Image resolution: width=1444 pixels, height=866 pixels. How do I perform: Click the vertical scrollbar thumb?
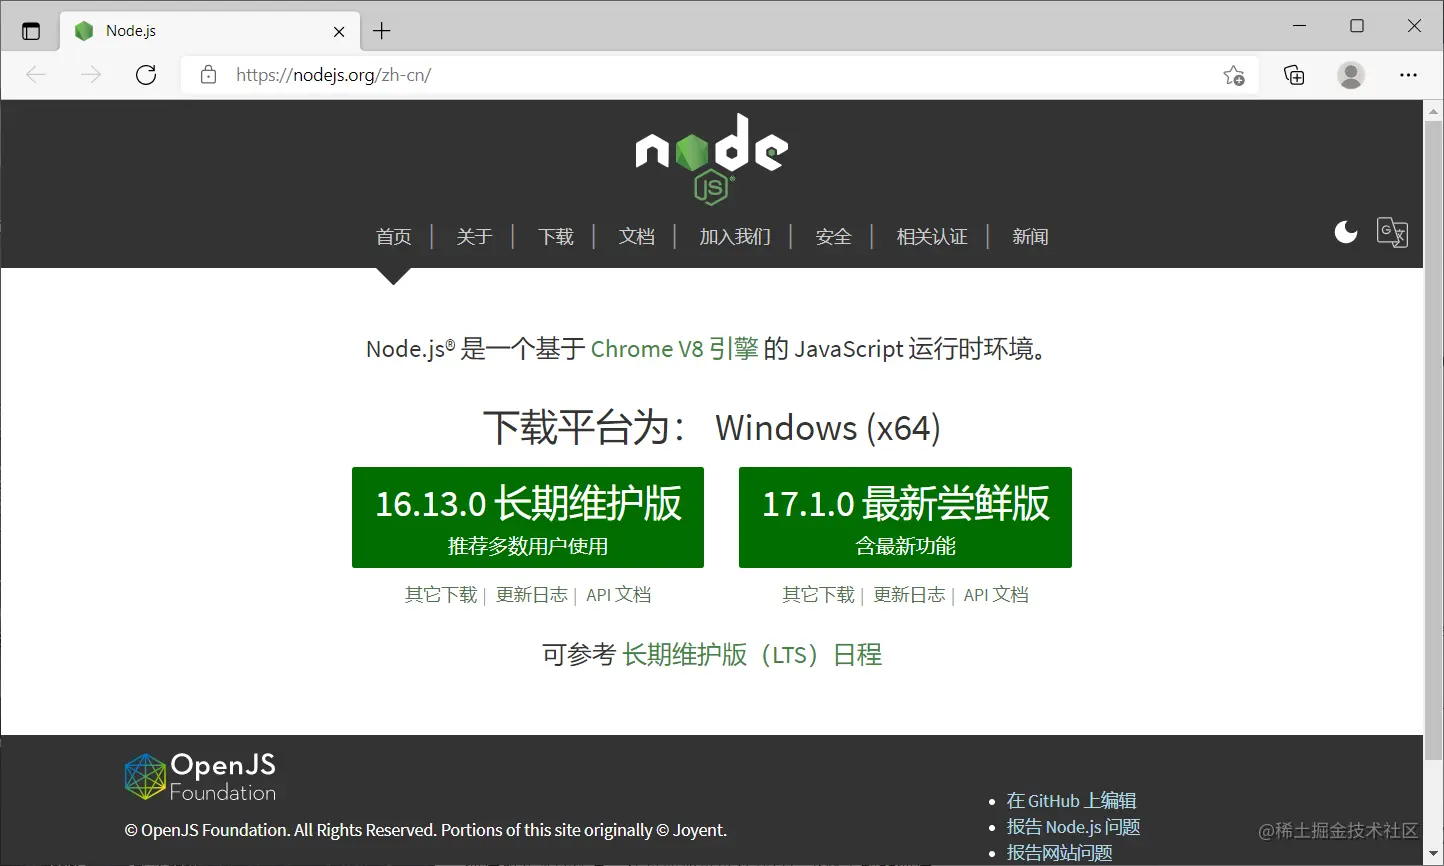[x=1433, y=442]
